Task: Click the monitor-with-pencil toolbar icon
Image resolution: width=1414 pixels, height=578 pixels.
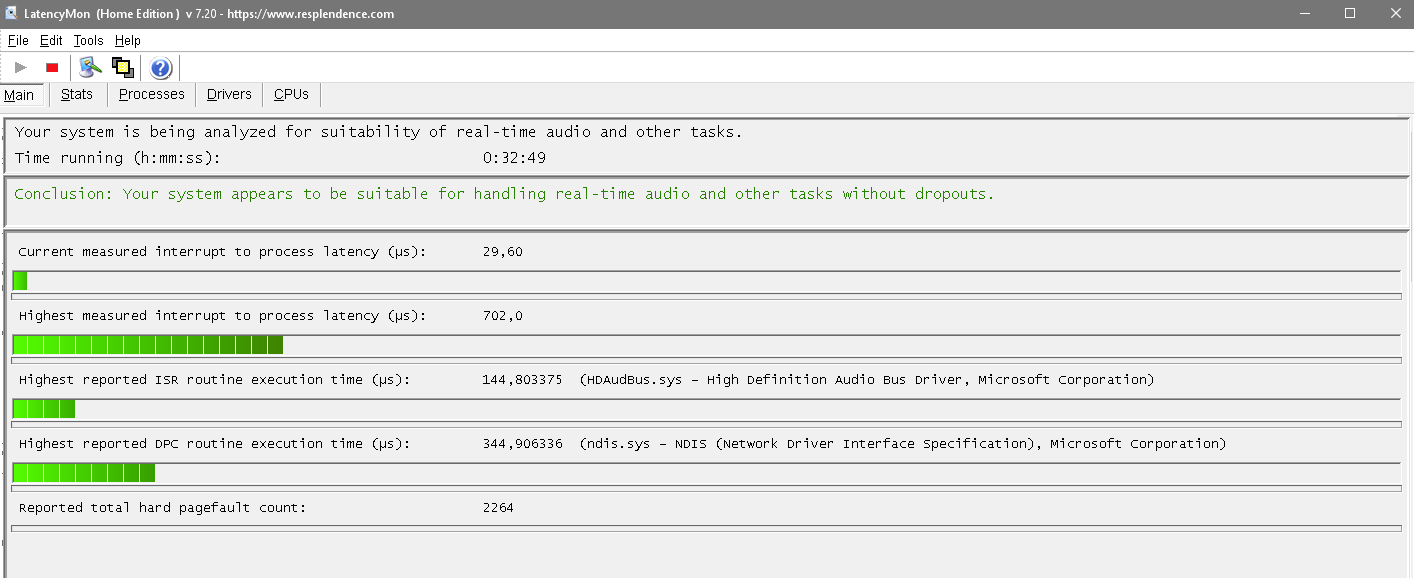Action: [x=91, y=68]
